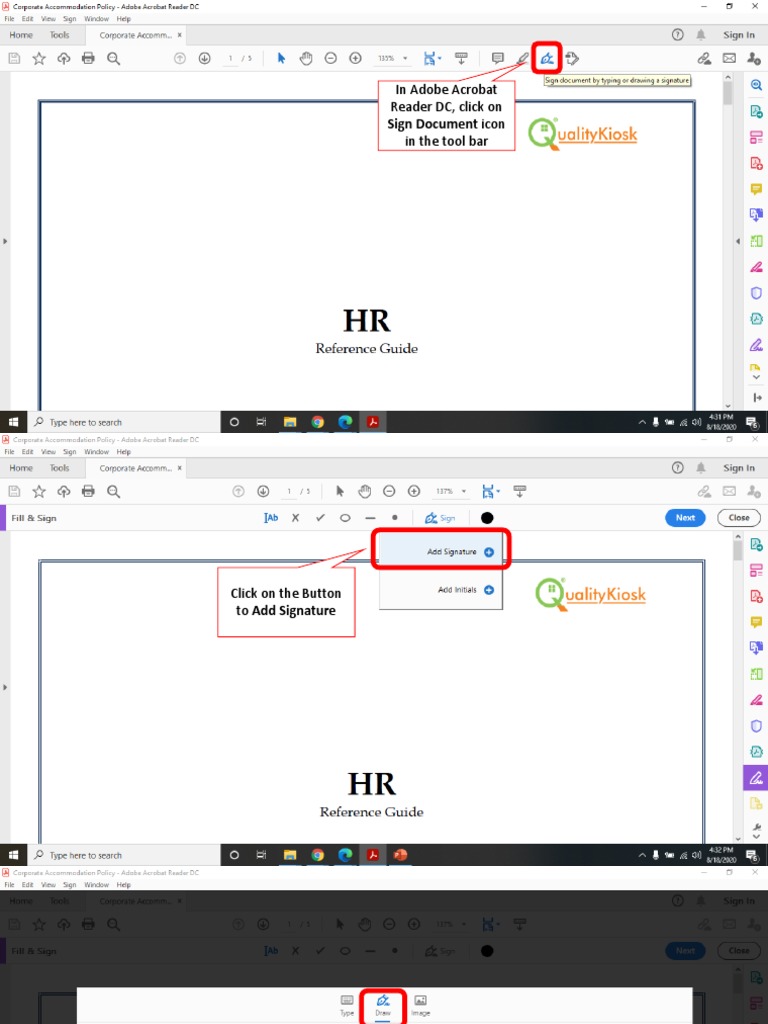Show more tools chevron in middle screenshot right panel
The width and height of the screenshot is (768, 1024).
coord(756,837)
